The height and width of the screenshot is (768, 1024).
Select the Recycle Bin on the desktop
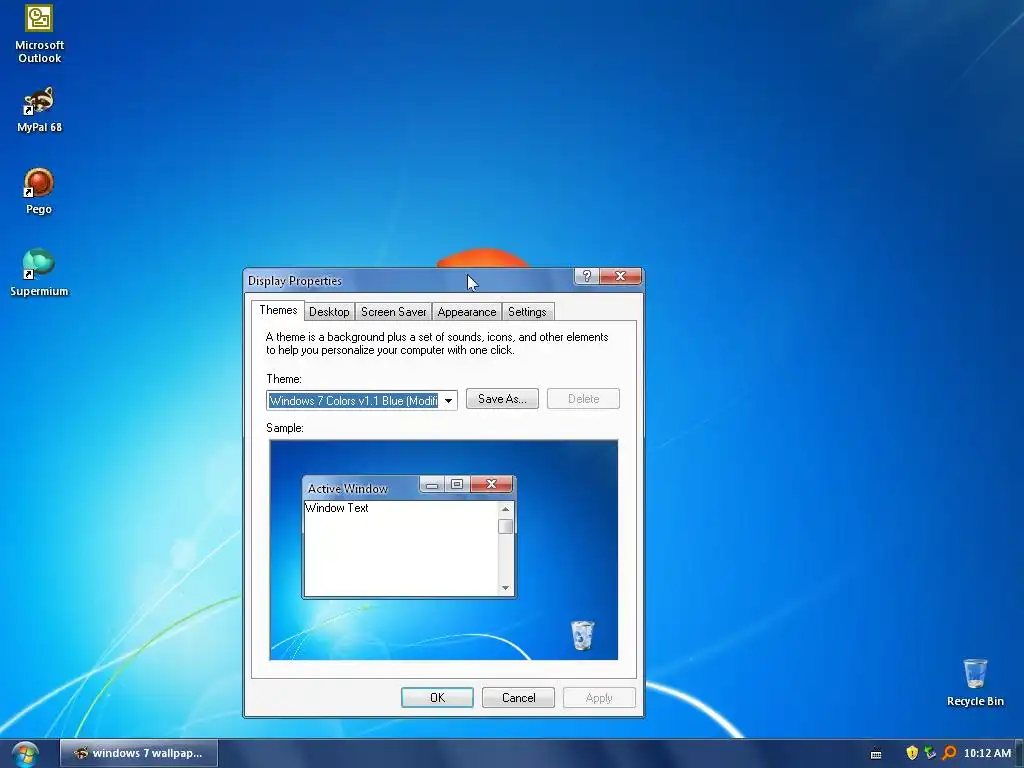coord(975,682)
